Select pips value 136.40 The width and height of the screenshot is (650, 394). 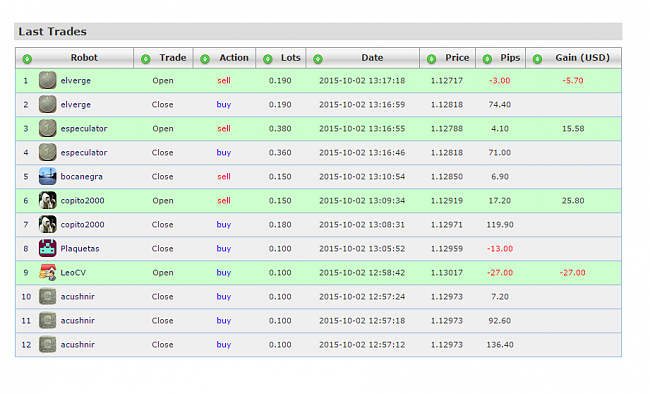[x=500, y=345]
